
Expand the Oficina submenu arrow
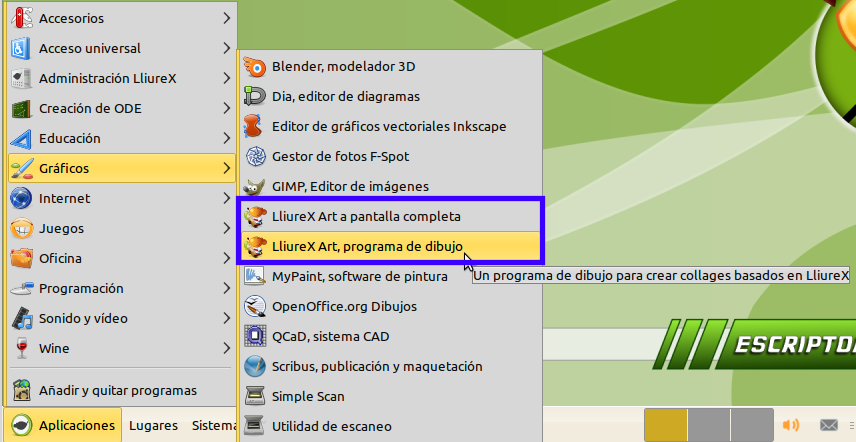click(227, 258)
